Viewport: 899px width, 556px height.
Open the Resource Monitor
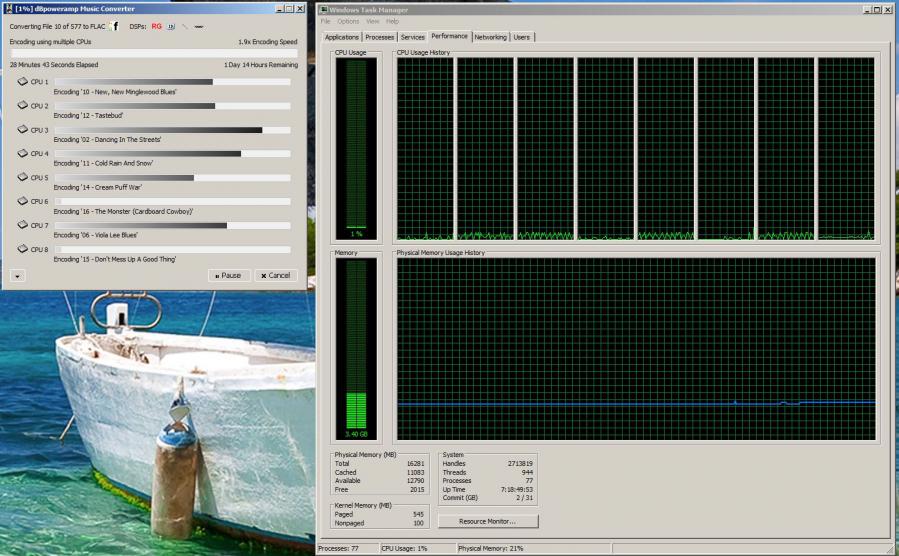click(487, 521)
